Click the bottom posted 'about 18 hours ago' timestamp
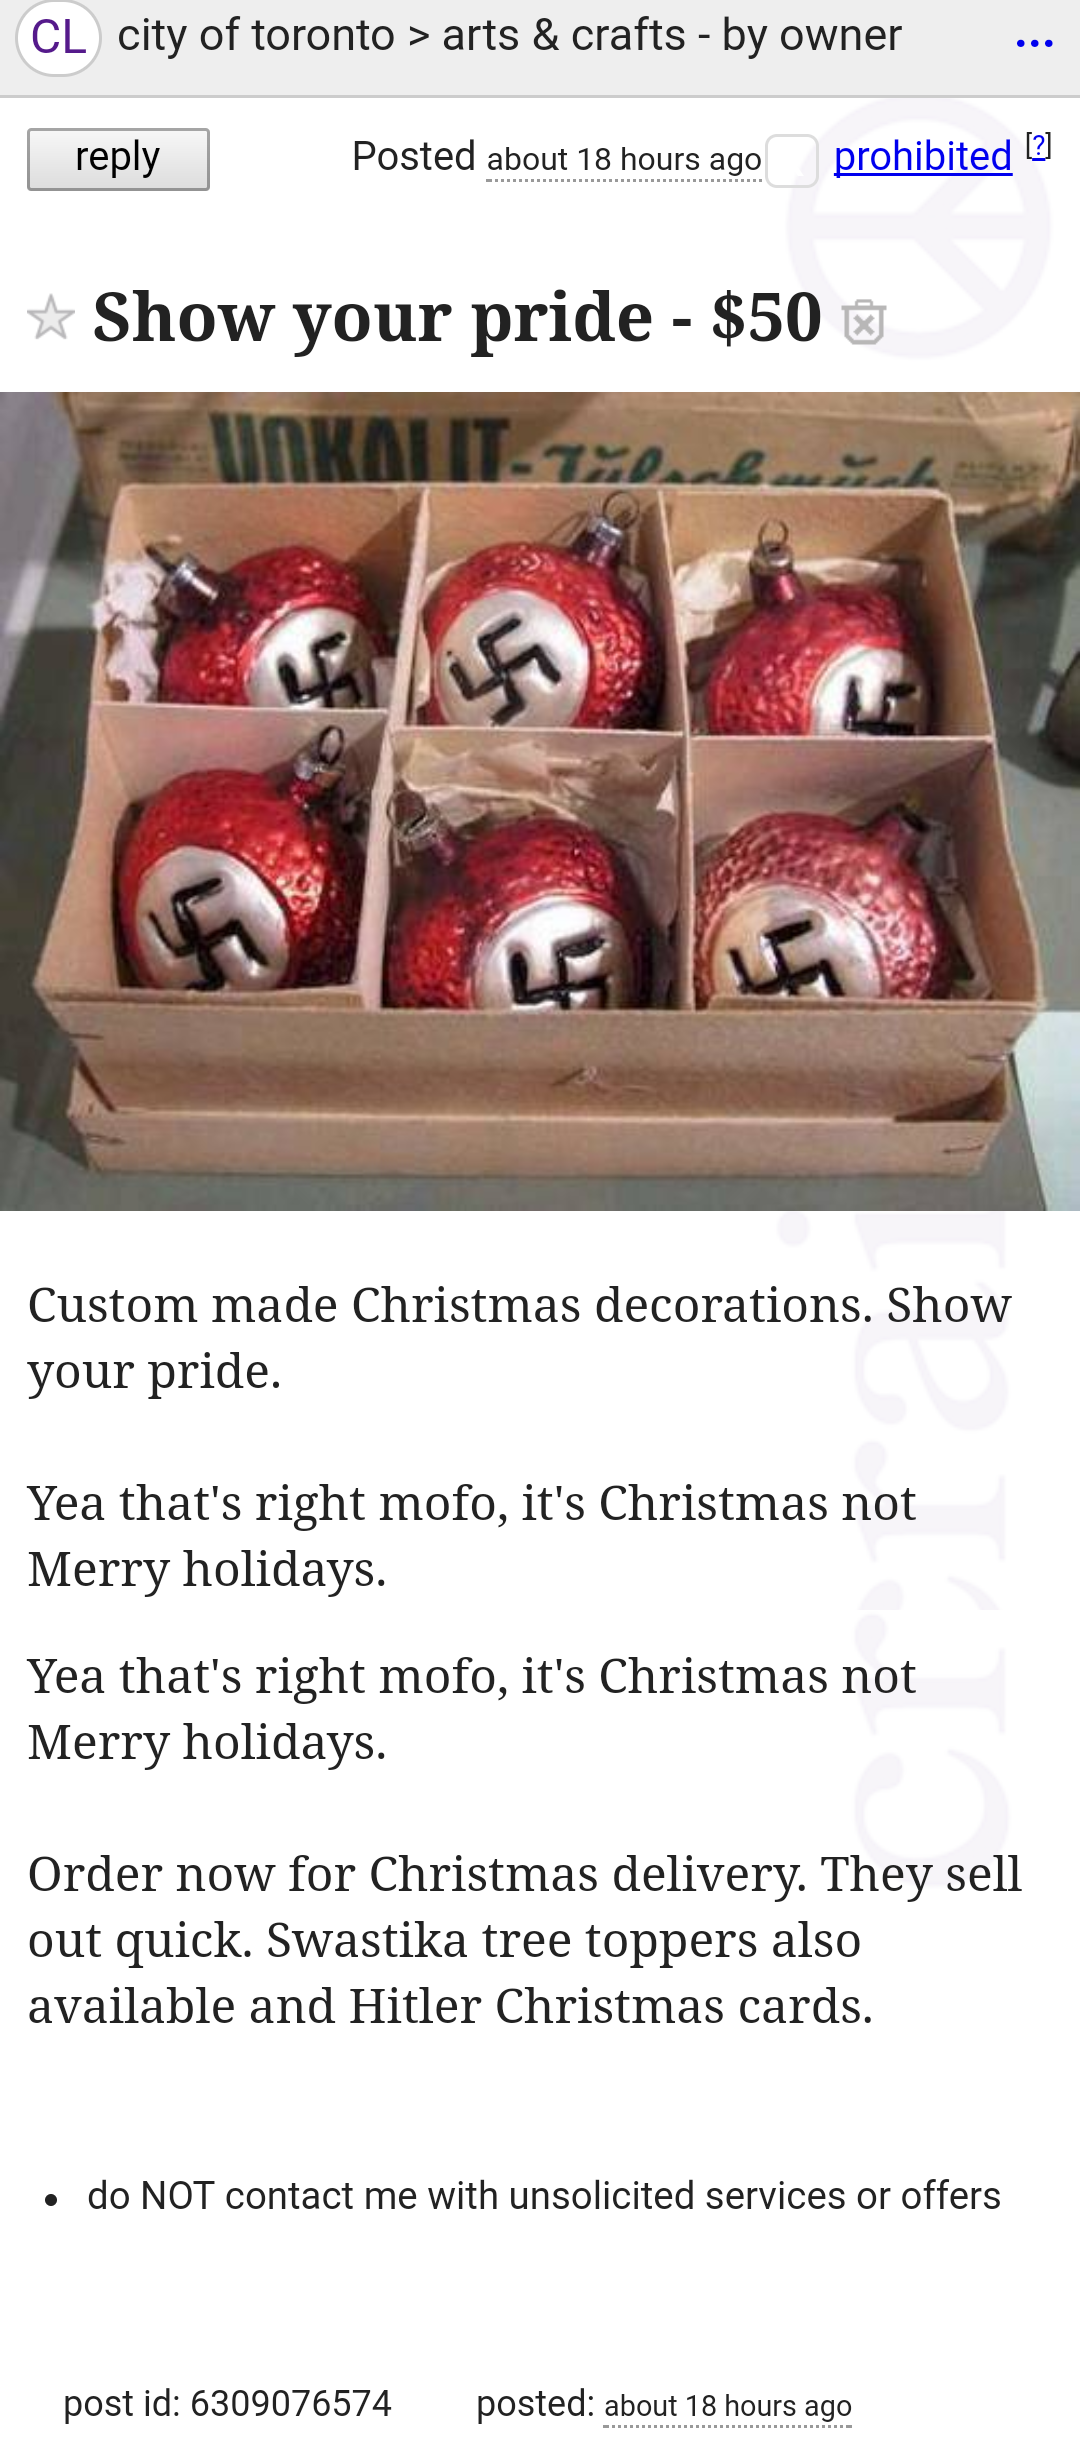 (727, 2406)
